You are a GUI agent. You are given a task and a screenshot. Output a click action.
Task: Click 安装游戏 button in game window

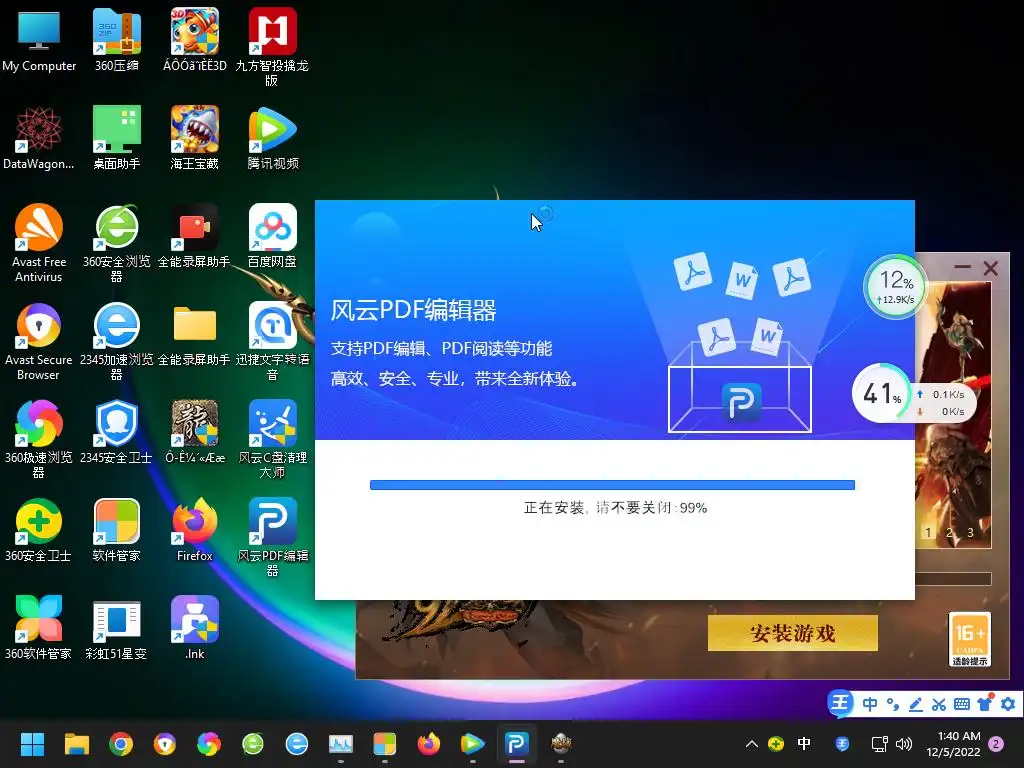(x=792, y=633)
